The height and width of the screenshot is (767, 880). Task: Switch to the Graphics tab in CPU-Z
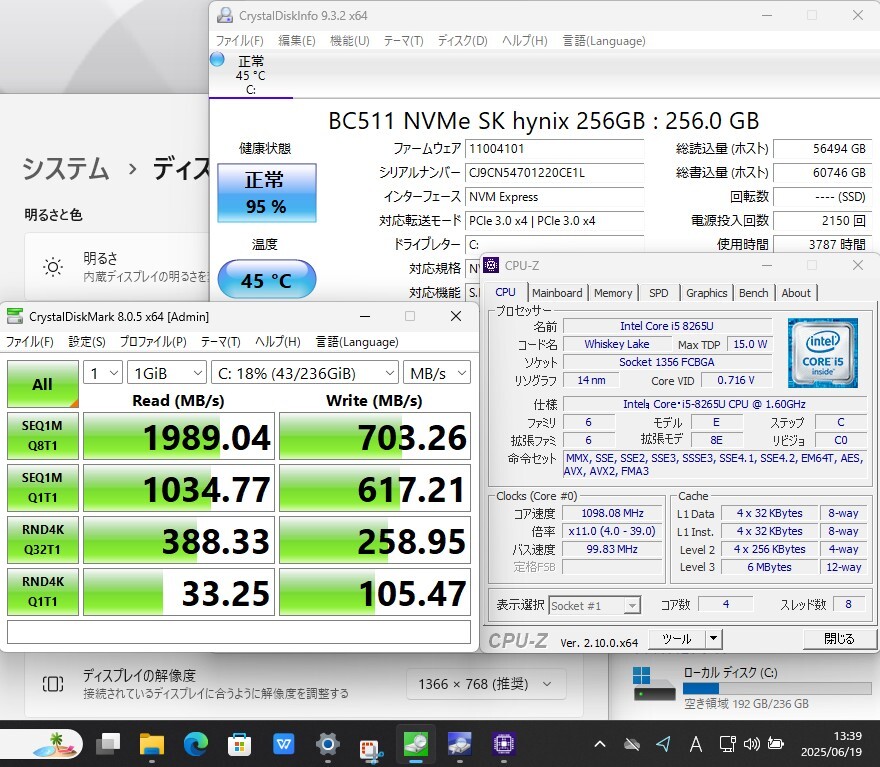click(706, 293)
